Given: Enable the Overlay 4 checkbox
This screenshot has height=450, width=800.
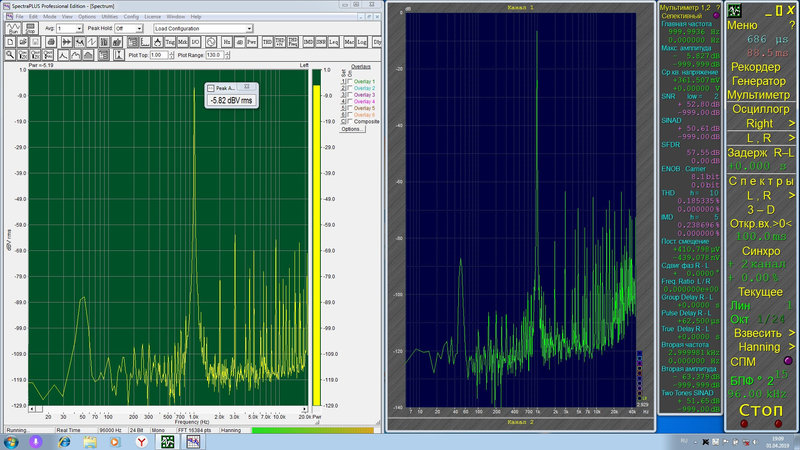Looking at the screenshot, I should pyautogui.click(x=349, y=102).
